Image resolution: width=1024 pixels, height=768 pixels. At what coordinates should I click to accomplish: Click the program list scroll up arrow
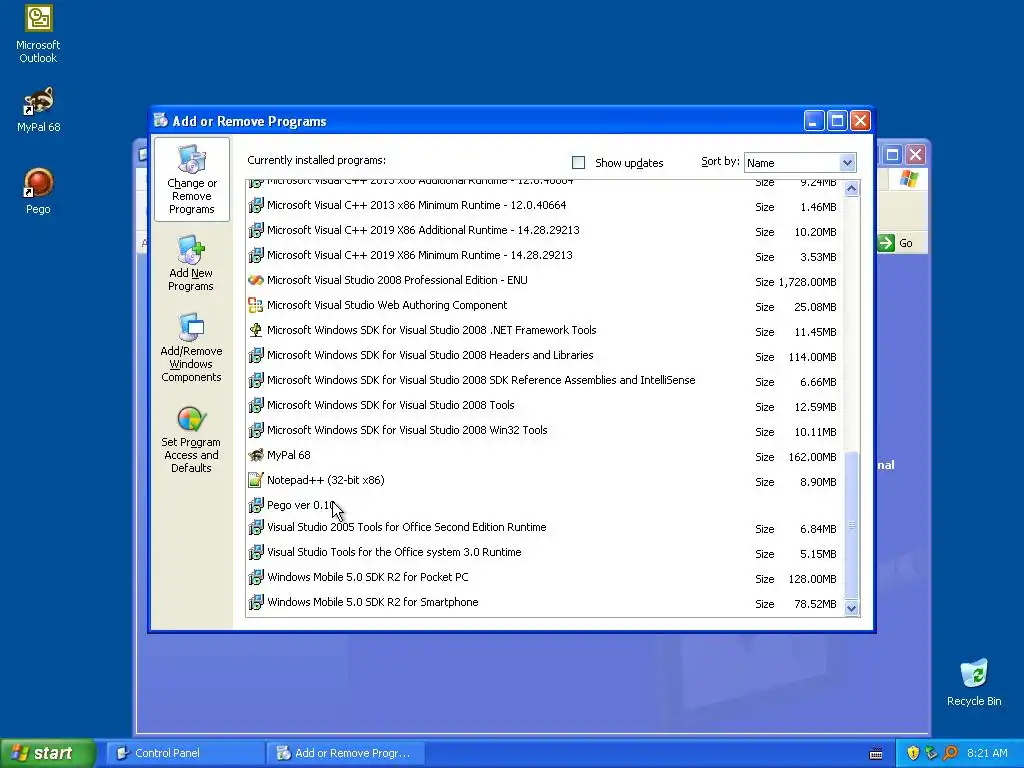tap(851, 189)
